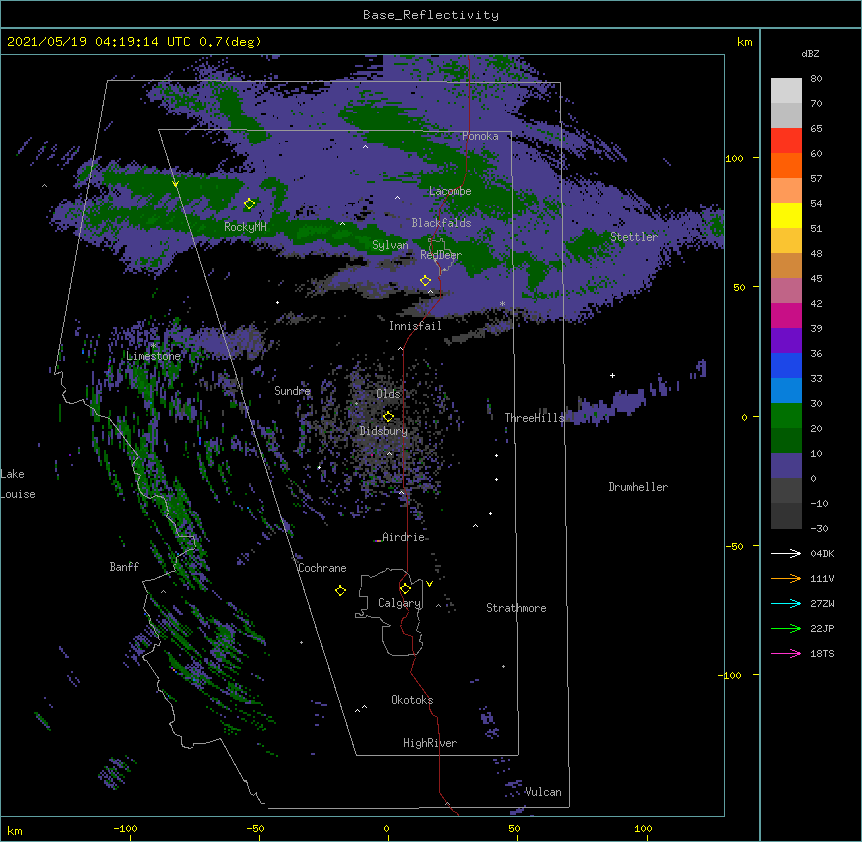Click the Banff label
Viewport: 862px width, 842px height.
[x=124, y=567]
